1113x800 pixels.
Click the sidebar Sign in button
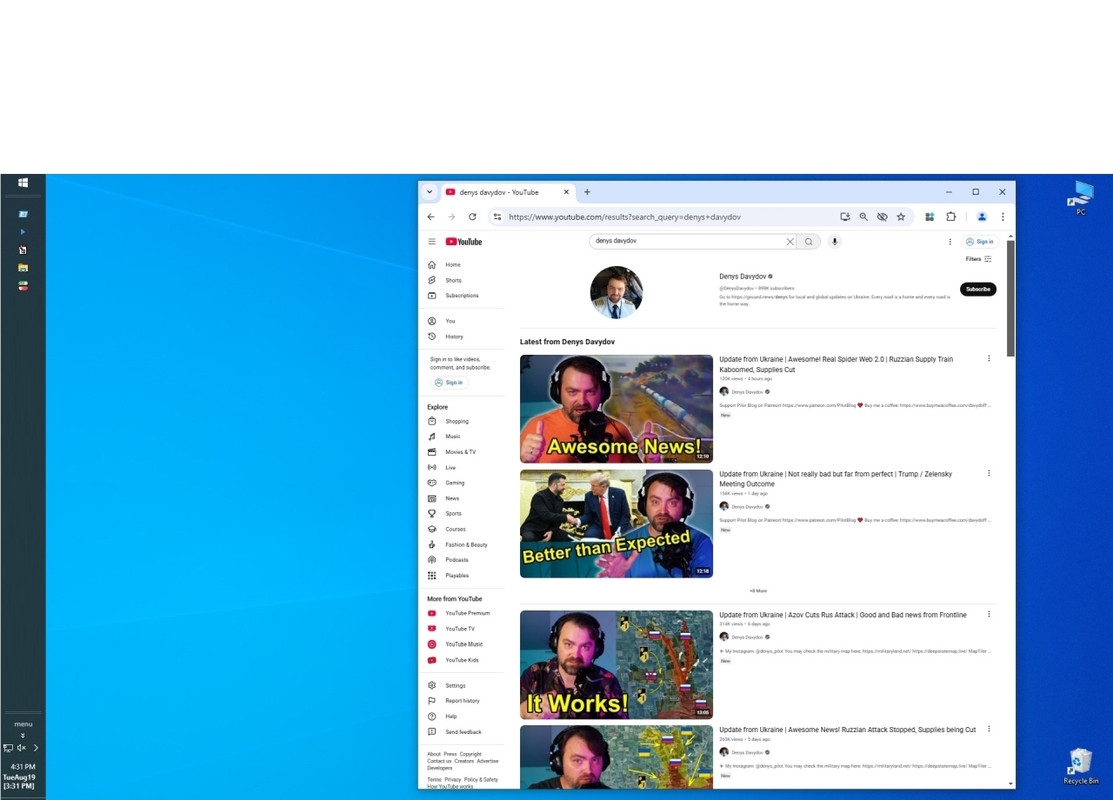[x=449, y=383]
